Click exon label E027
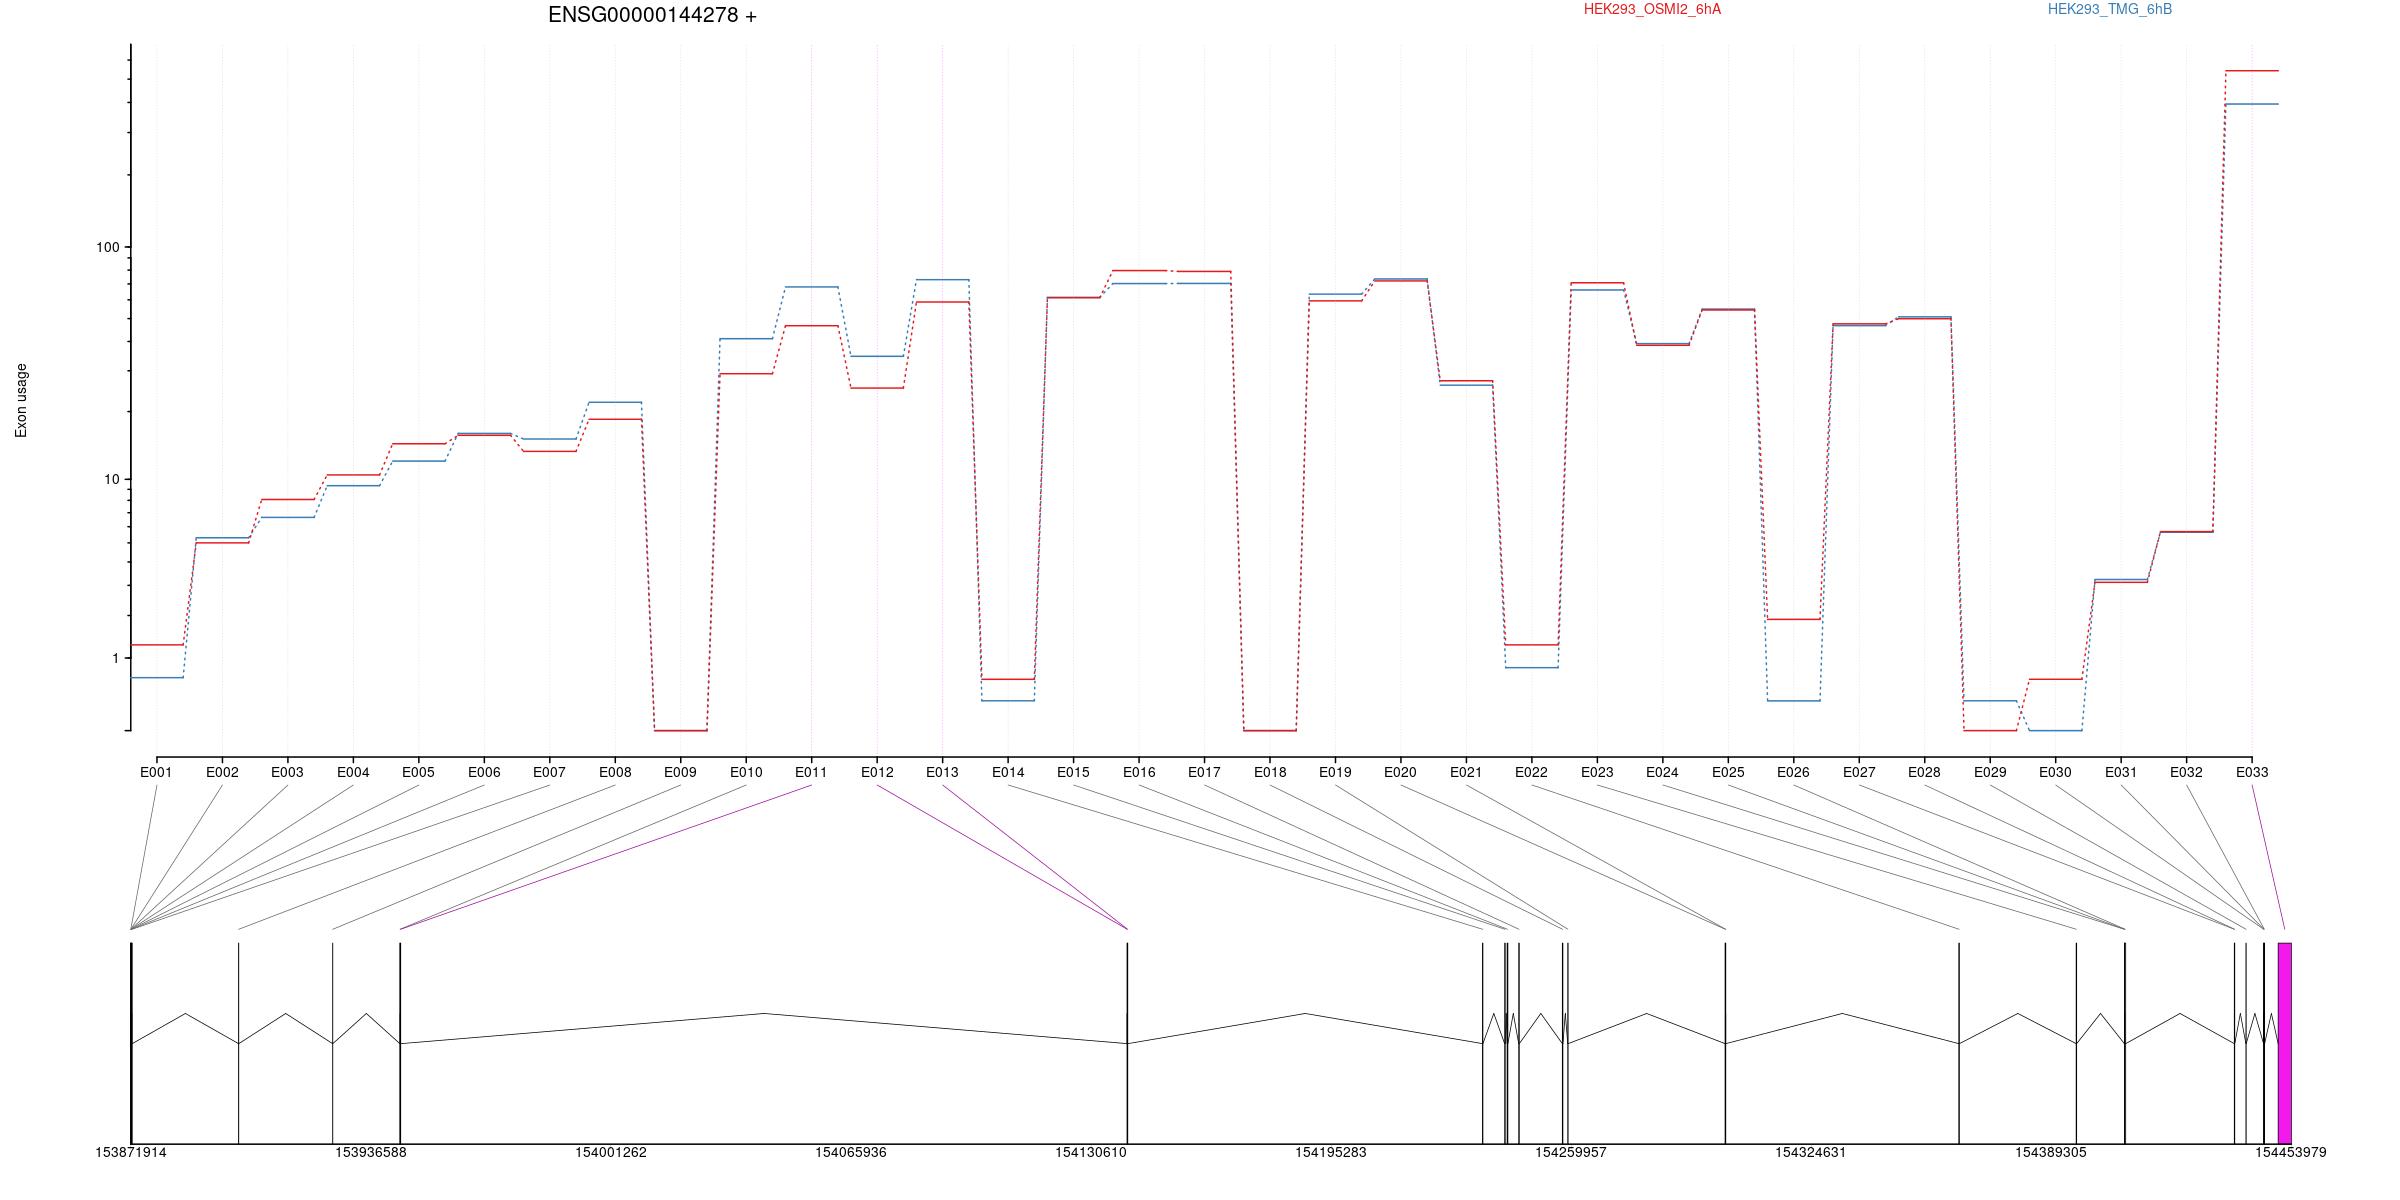 pos(1859,772)
